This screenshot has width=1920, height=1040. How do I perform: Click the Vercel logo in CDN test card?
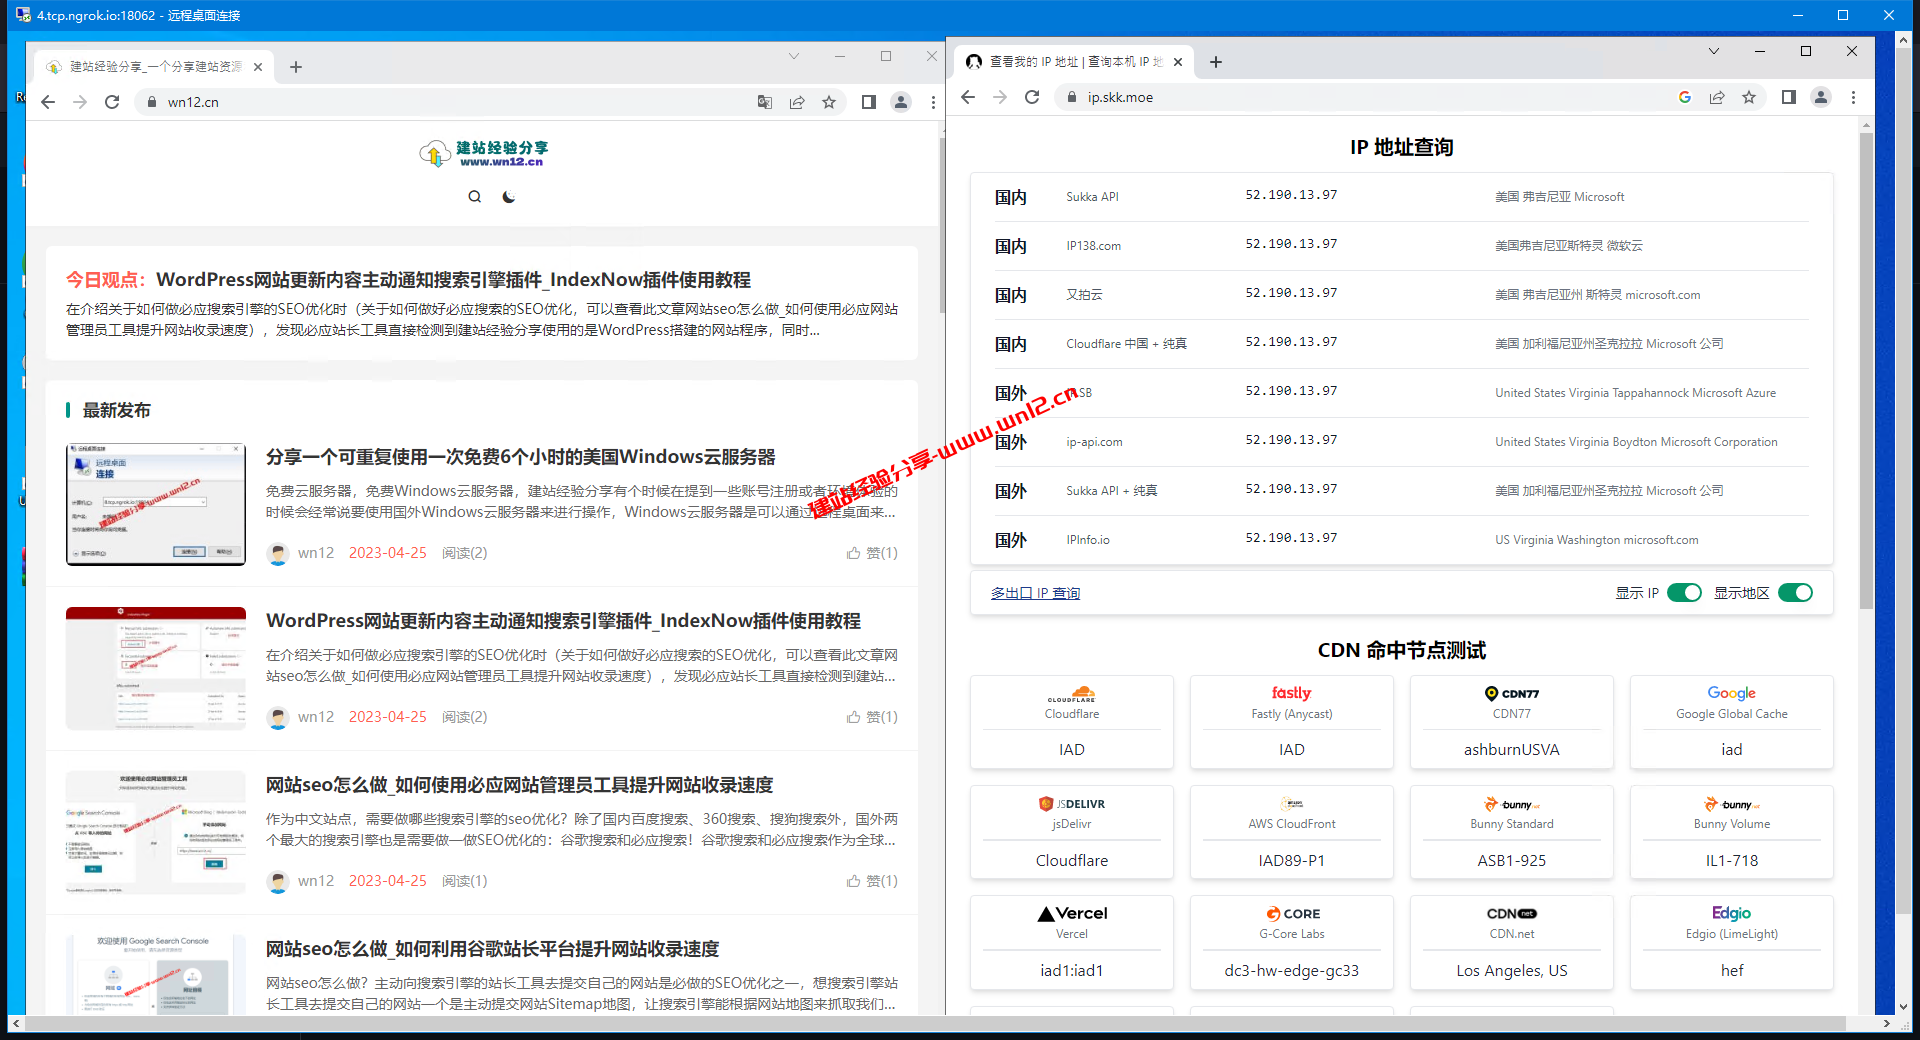[1071, 913]
